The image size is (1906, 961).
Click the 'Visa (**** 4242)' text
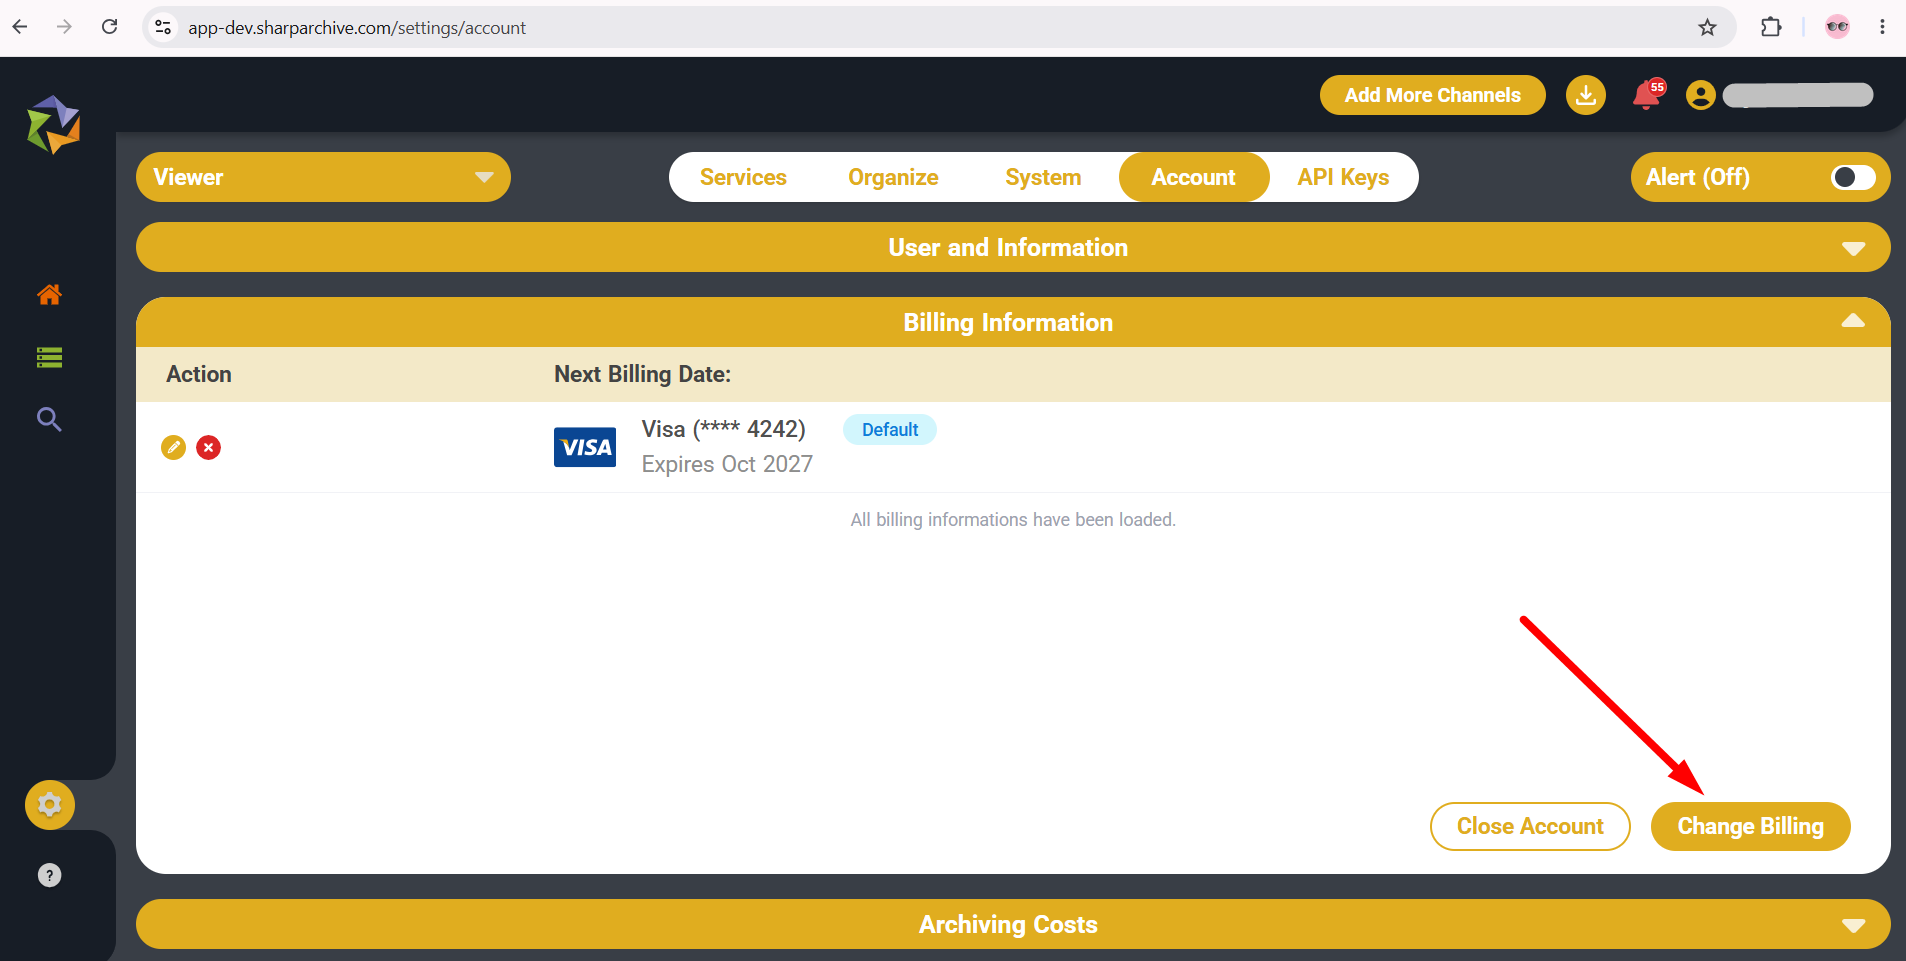724,429
